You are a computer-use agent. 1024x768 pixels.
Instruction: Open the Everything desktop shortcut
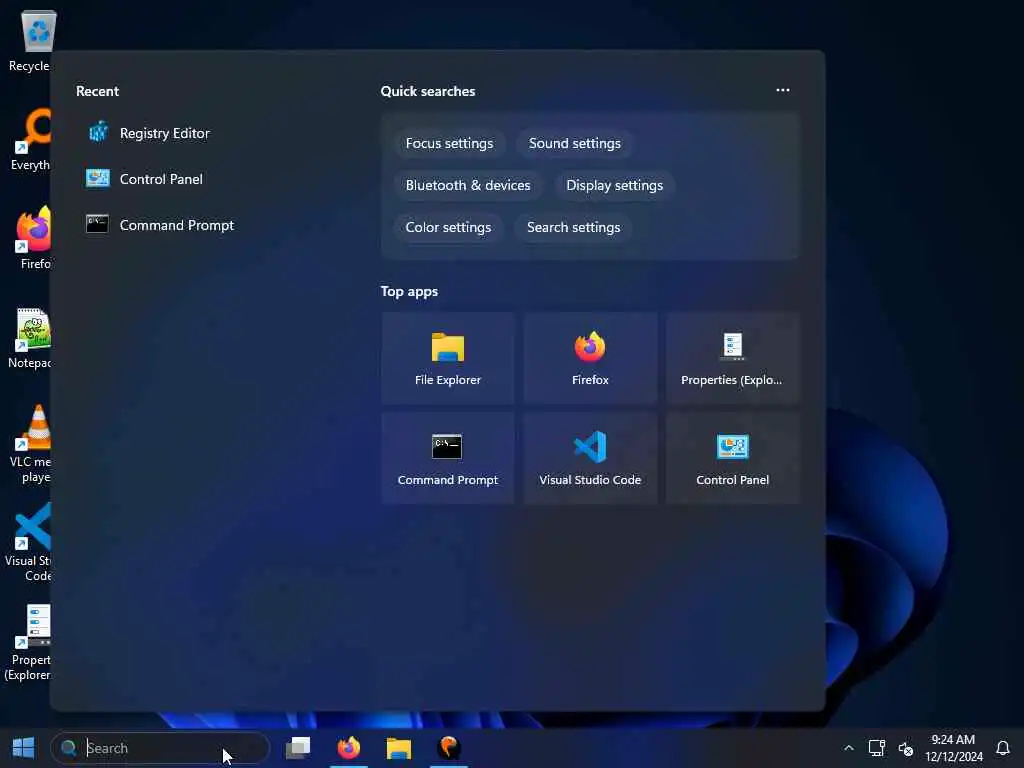pyautogui.click(x=30, y=140)
